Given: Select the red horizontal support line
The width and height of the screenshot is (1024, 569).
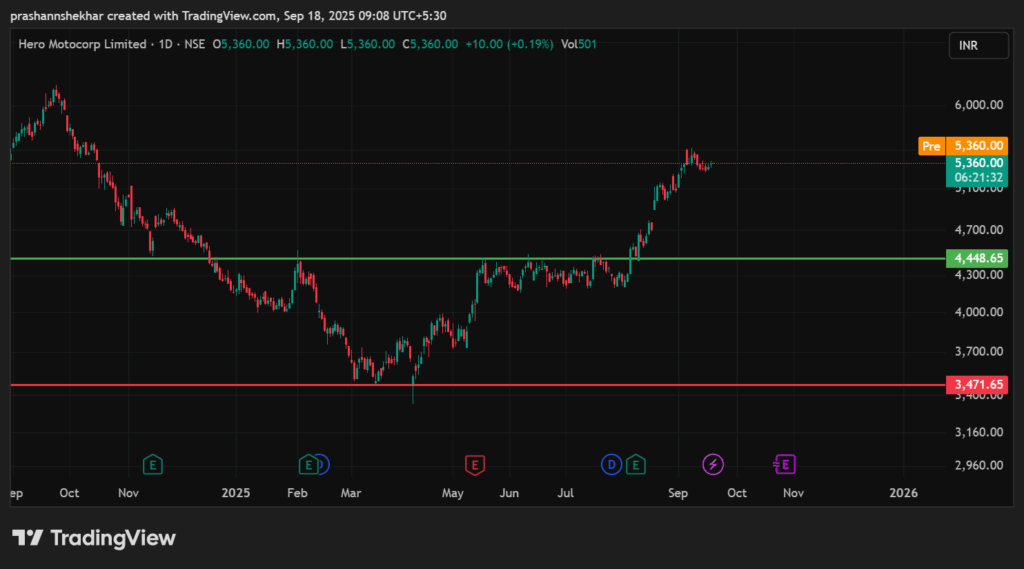Looking at the screenshot, I should (600, 384).
